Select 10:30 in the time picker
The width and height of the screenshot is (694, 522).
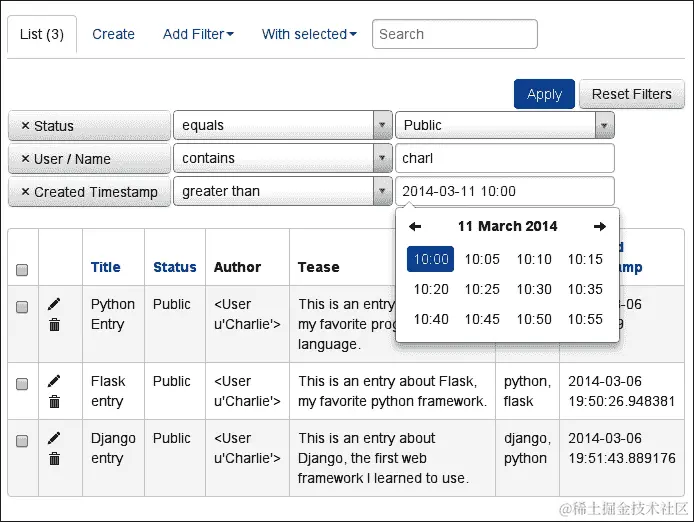coord(534,289)
